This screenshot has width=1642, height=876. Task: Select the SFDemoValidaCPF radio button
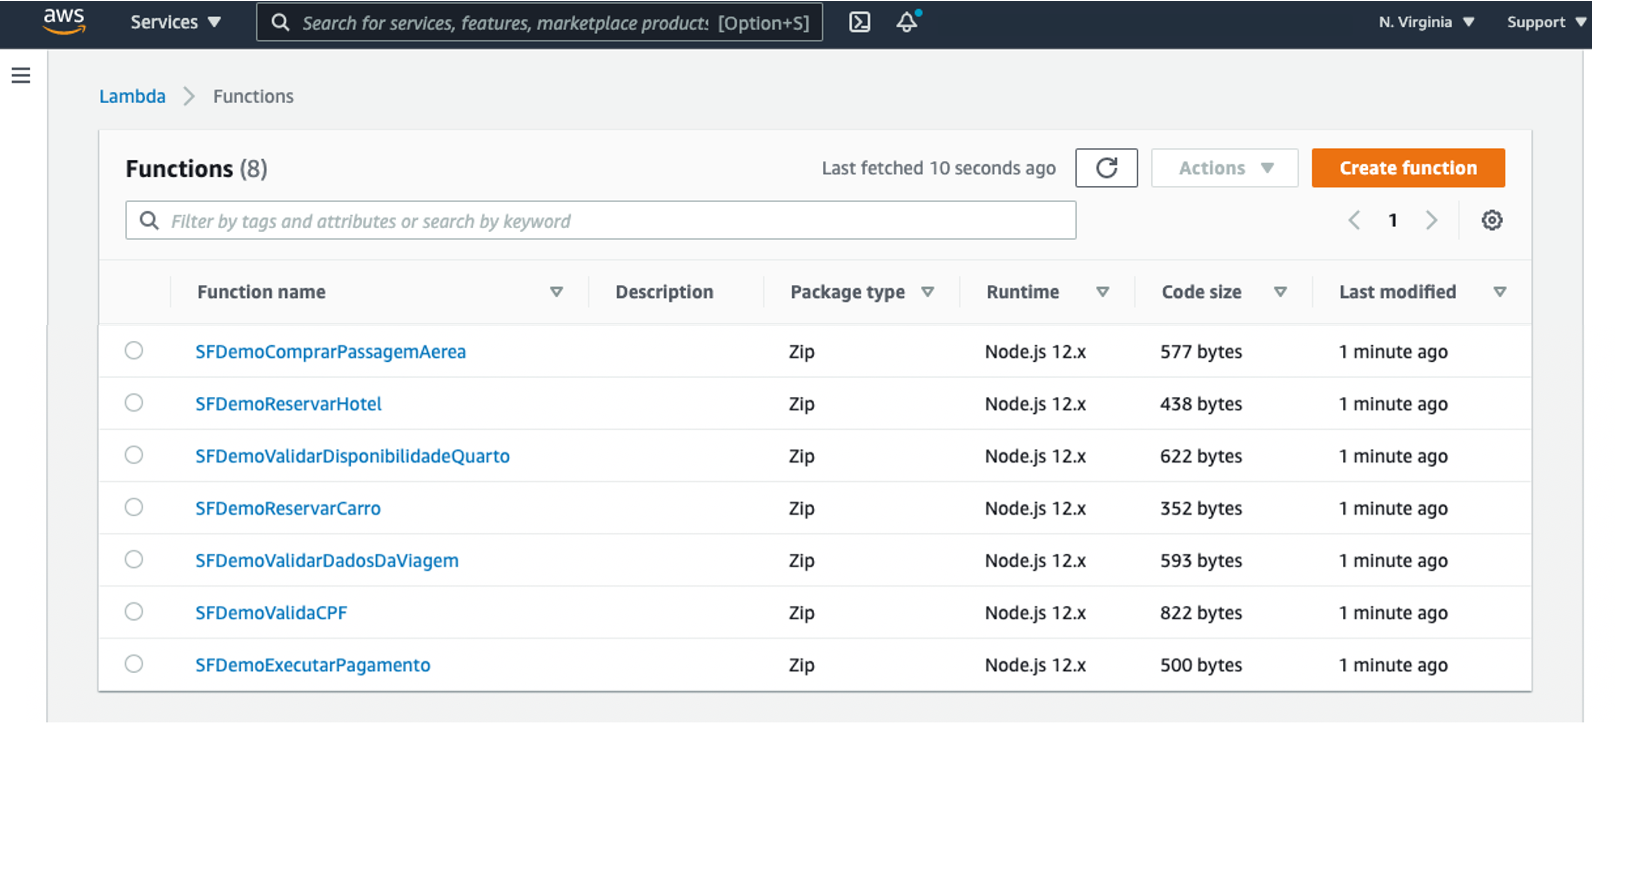tap(134, 611)
